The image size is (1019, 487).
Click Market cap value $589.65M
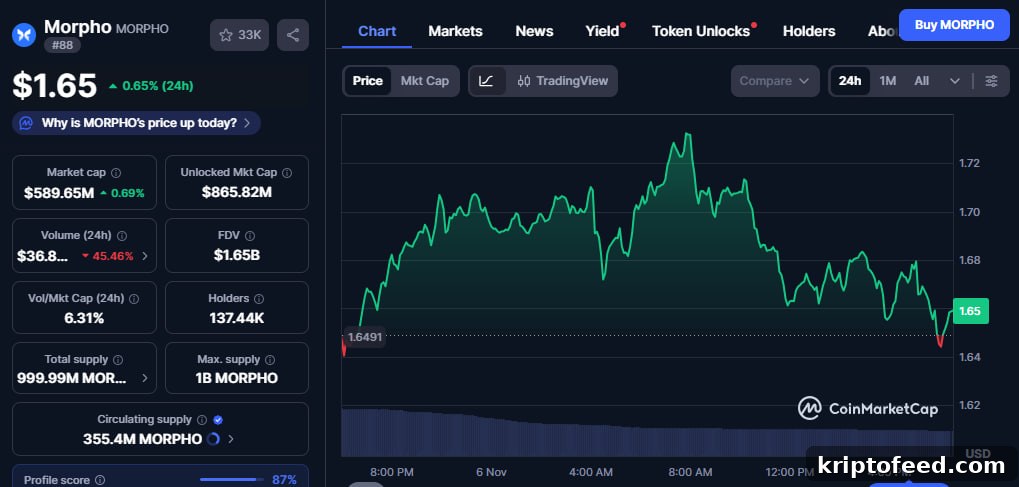click(x=58, y=193)
